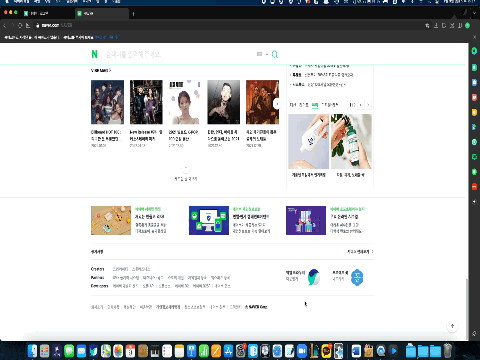Go to next shopping page arrow
Image resolution: width=480 pixels, height=360 pixels.
pyautogui.click(x=368, y=105)
